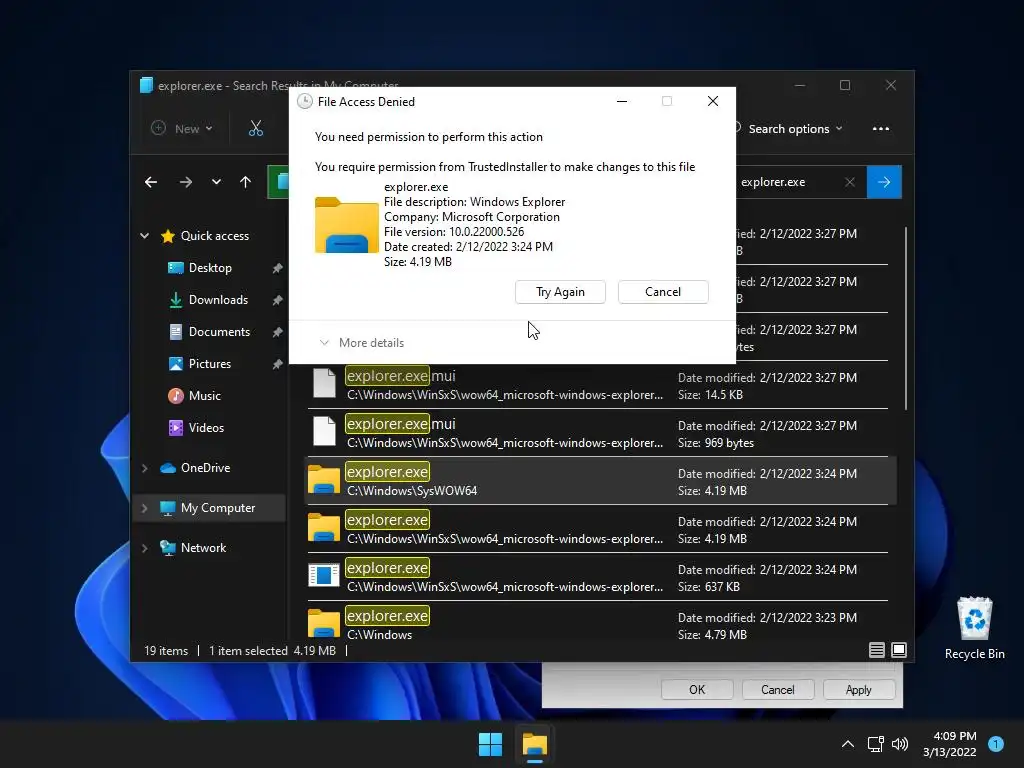Click the blank page icon of the 14.5 KB result

point(324,383)
